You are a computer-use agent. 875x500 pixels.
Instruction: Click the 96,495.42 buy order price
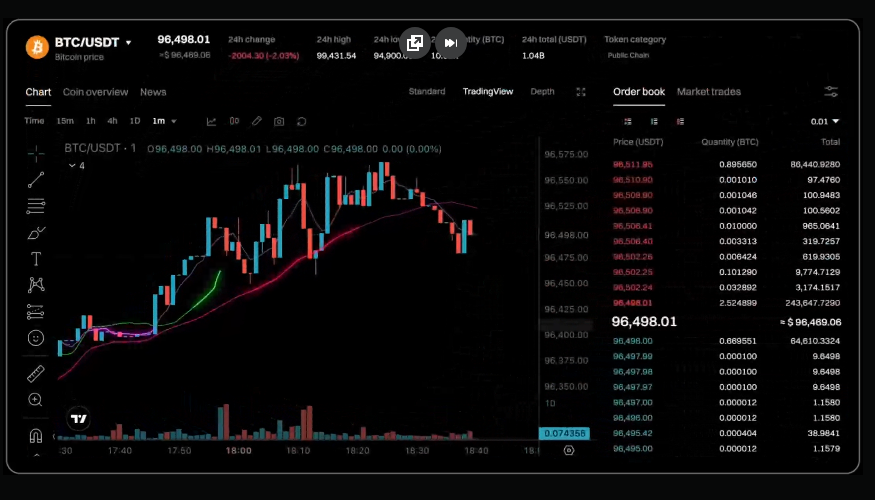[633, 434]
